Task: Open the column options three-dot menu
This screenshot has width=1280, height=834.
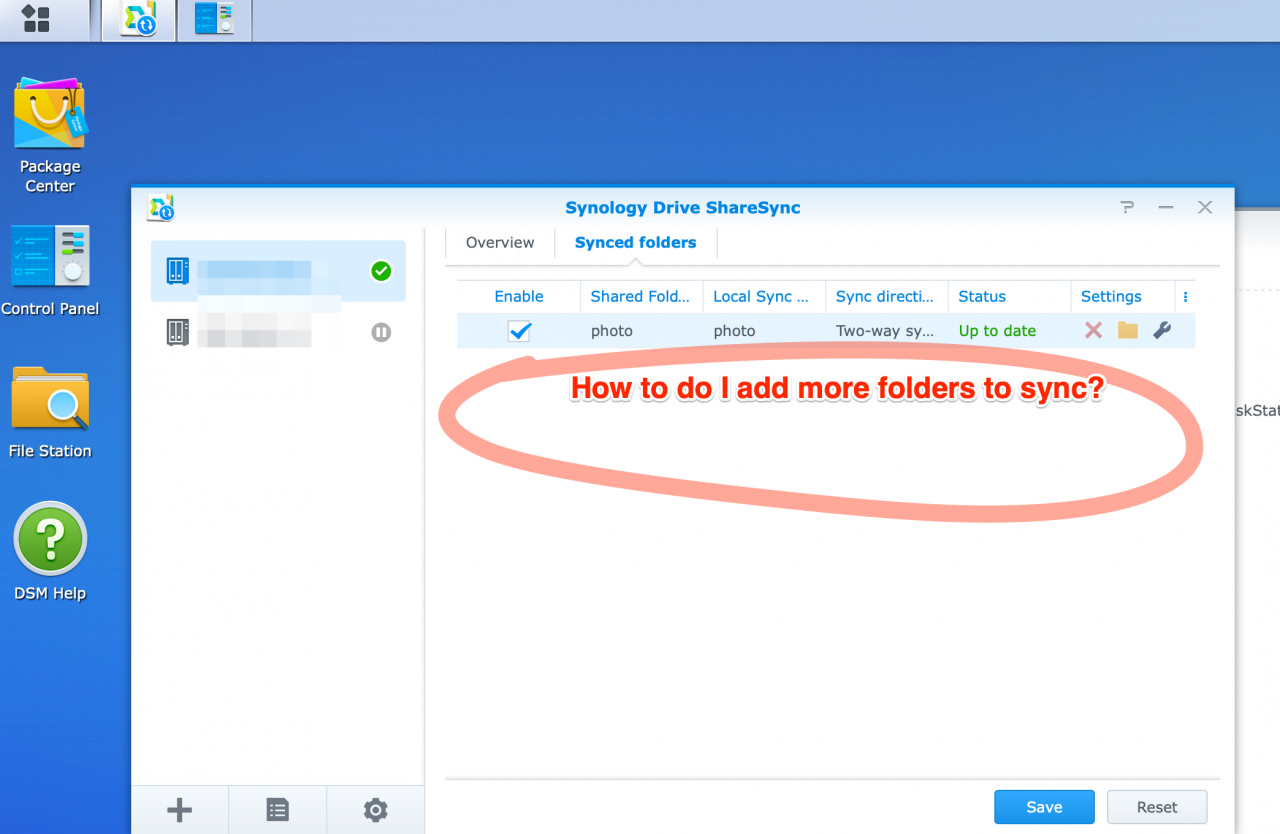Action: point(1185,296)
